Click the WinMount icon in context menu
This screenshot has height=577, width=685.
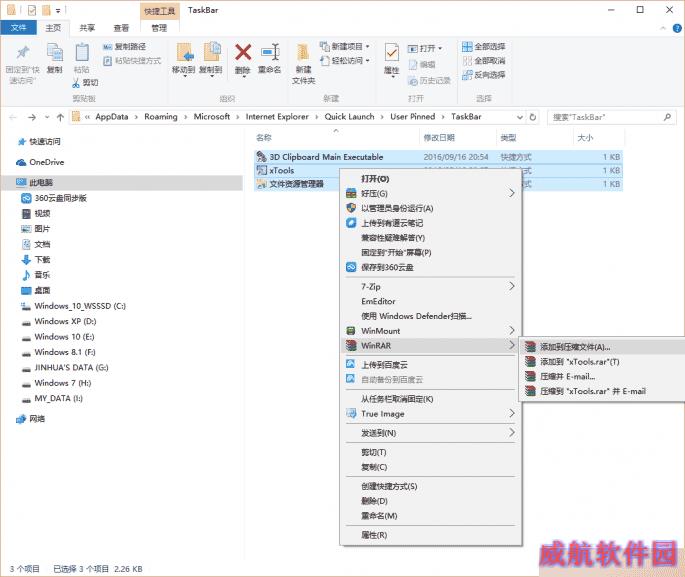(x=350, y=331)
